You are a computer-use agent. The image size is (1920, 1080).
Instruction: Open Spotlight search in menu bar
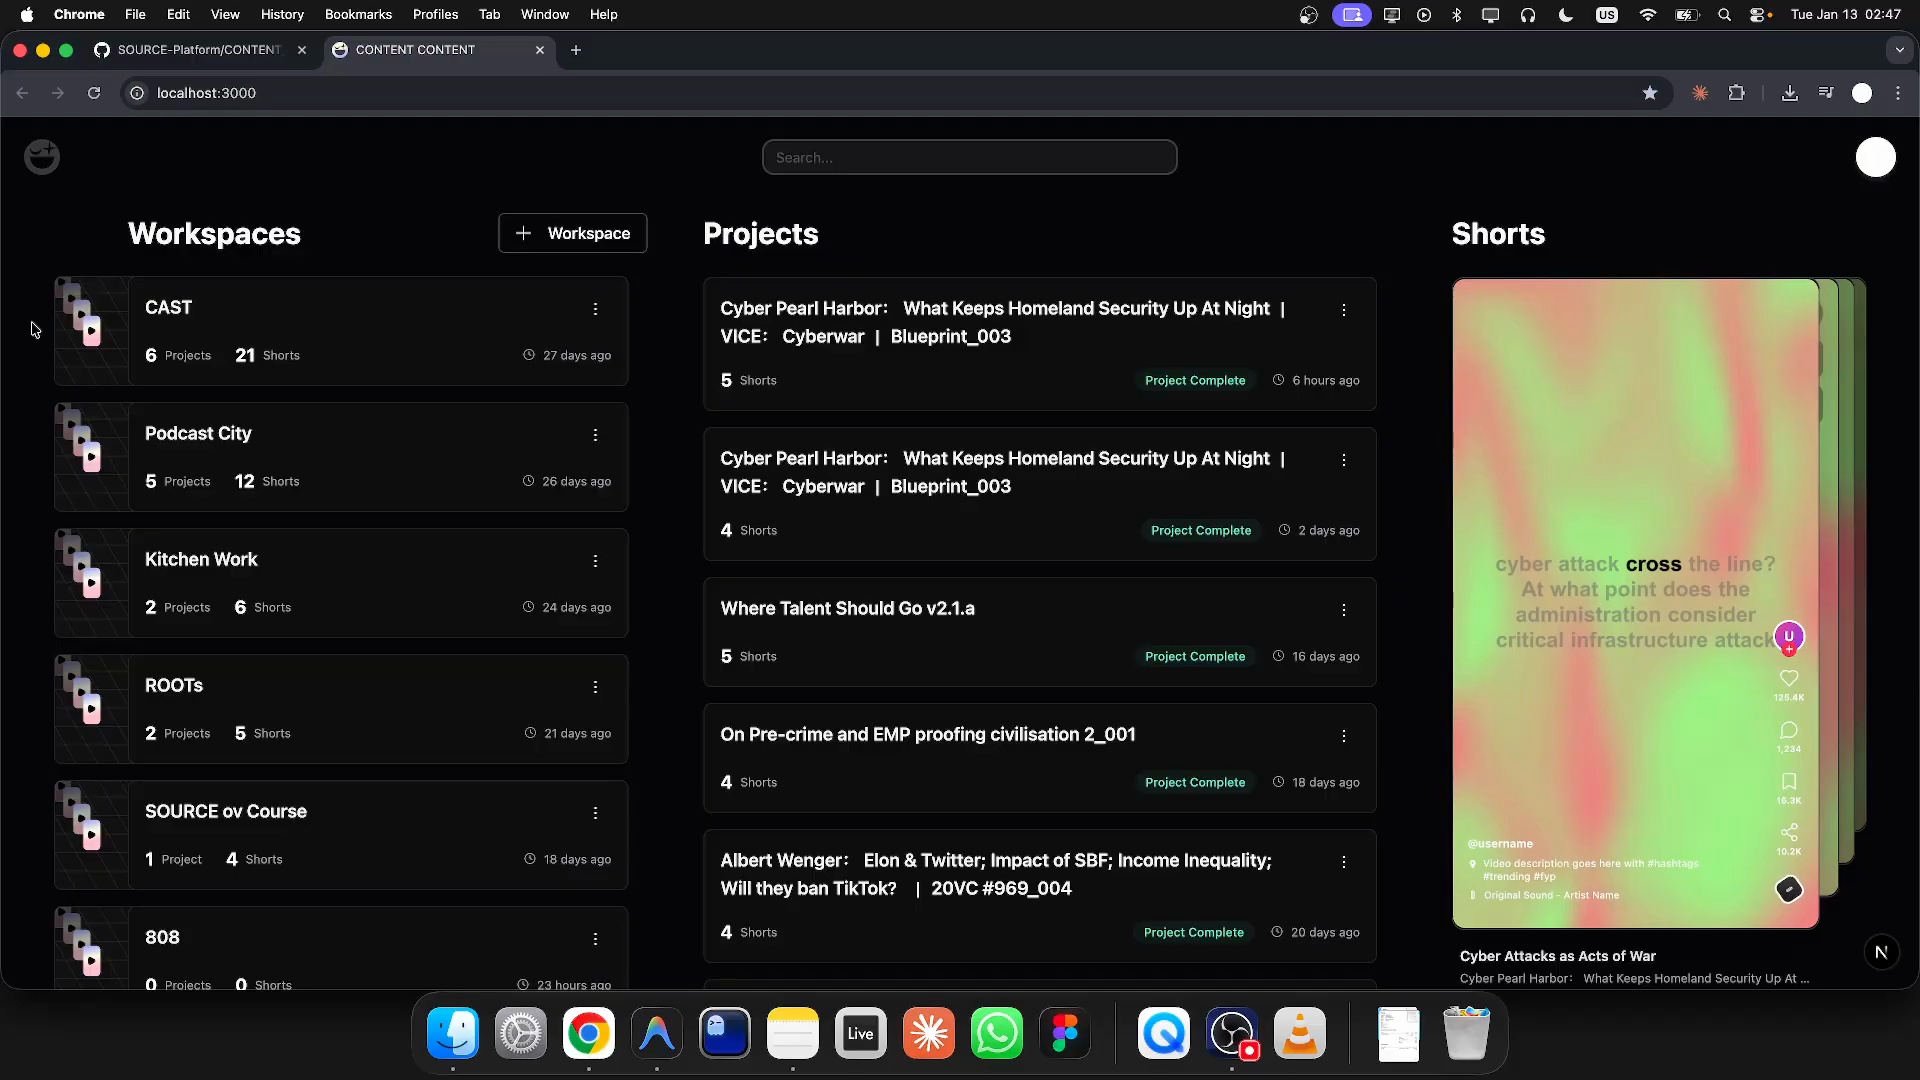tap(1724, 14)
